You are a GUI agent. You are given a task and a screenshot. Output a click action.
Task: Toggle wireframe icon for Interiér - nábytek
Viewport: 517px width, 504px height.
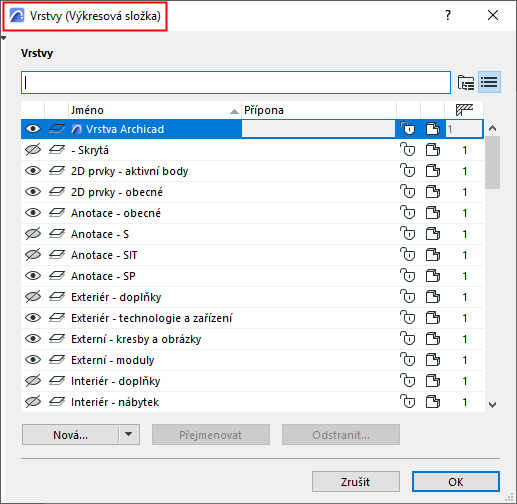[x=433, y=402]
